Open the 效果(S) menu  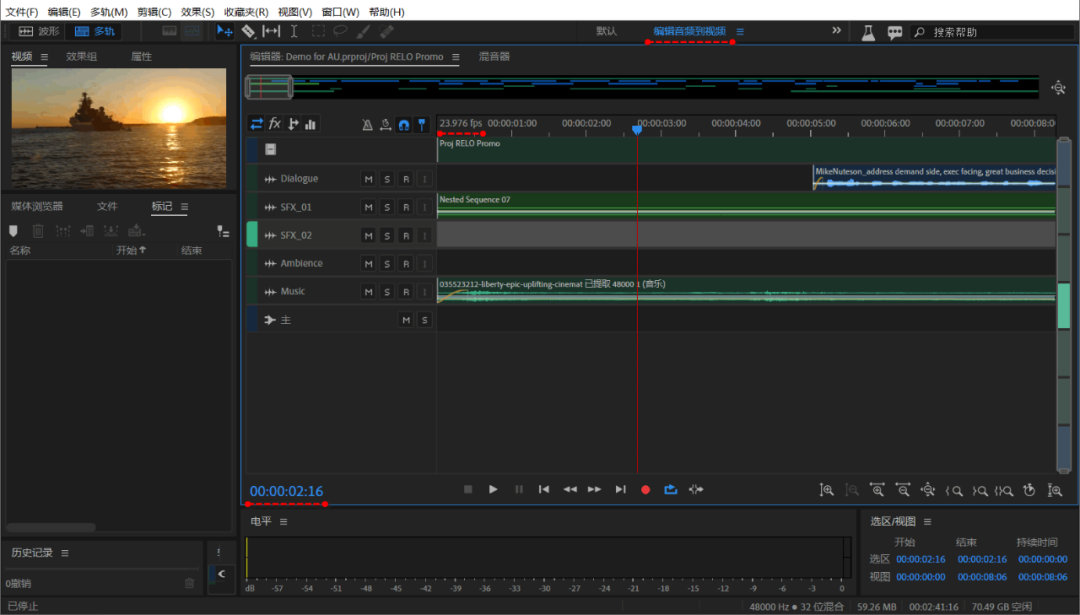point(197,12)
